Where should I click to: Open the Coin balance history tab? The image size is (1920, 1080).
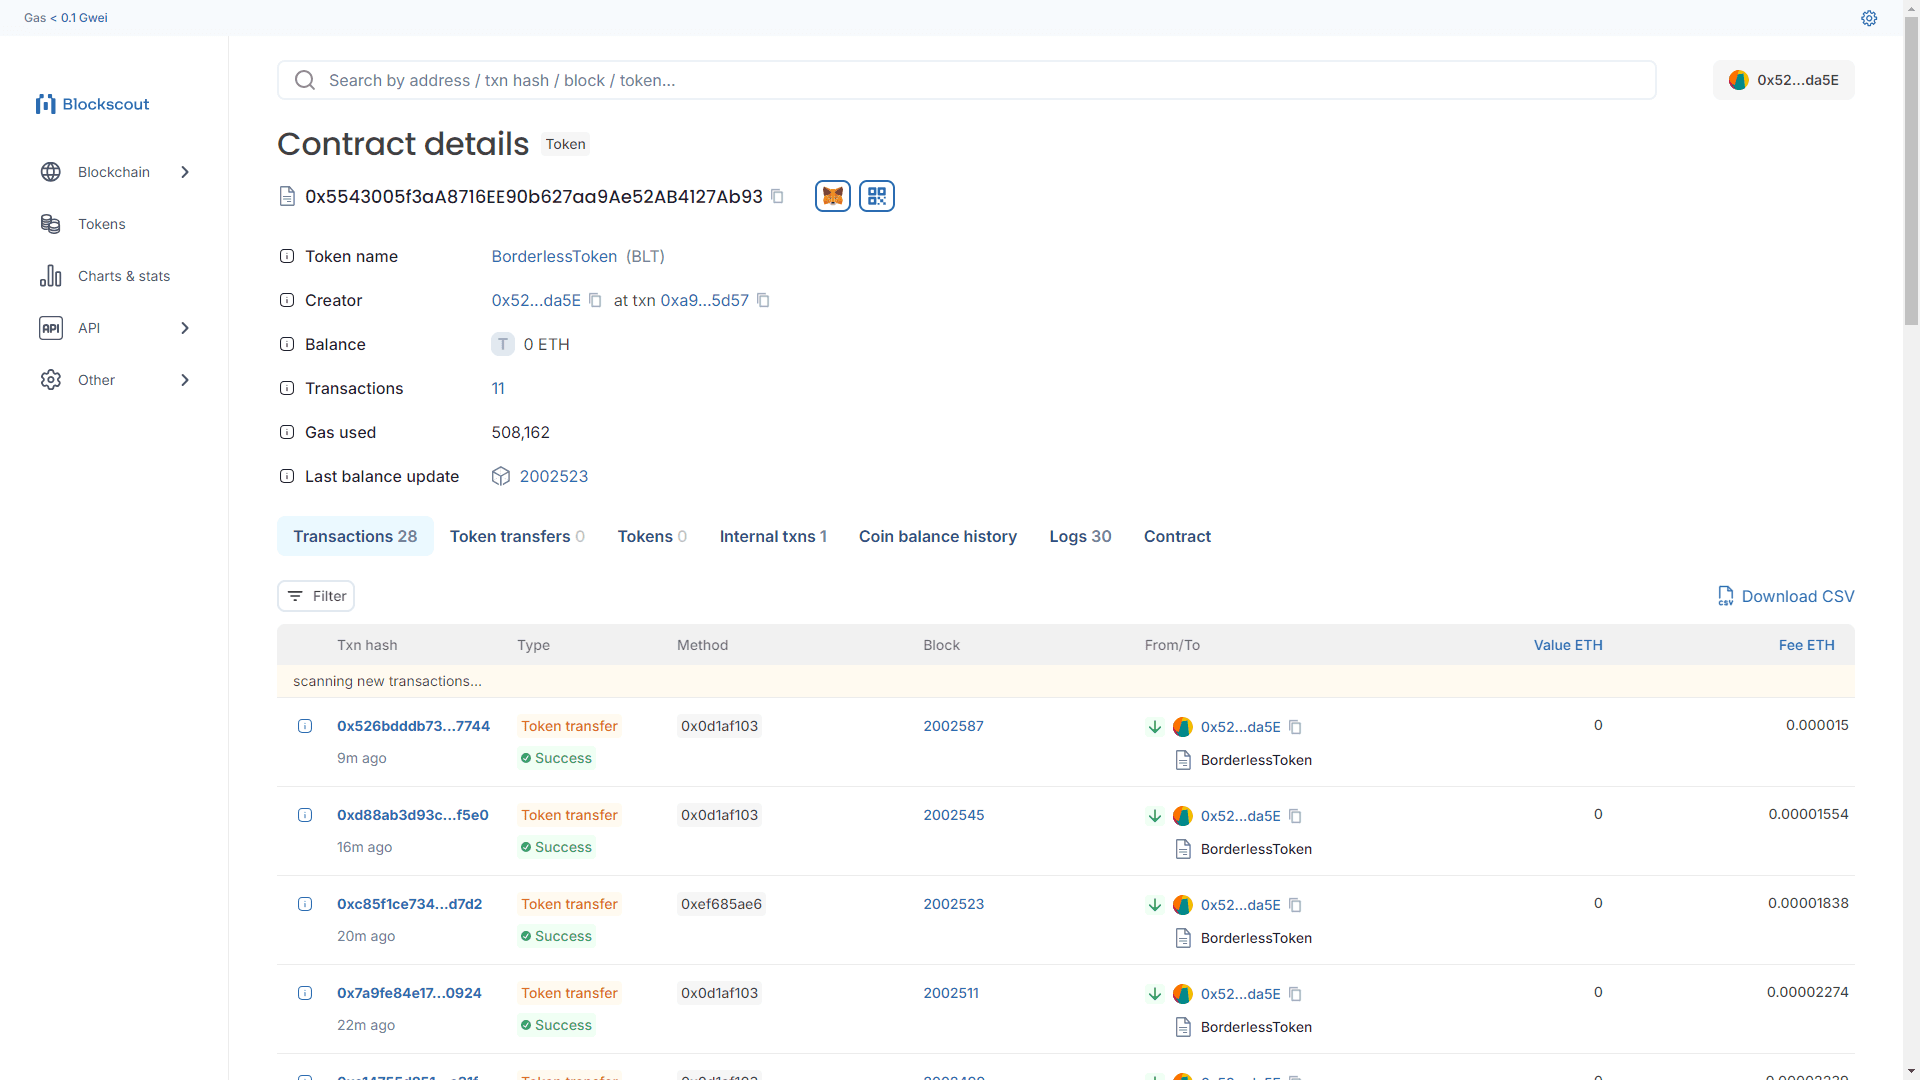pyautogui.click(x=937, y=536)
